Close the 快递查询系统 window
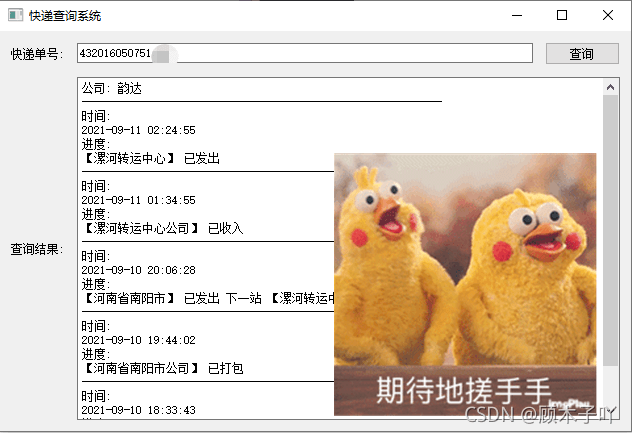632x433 pixels. pos(608,15)
